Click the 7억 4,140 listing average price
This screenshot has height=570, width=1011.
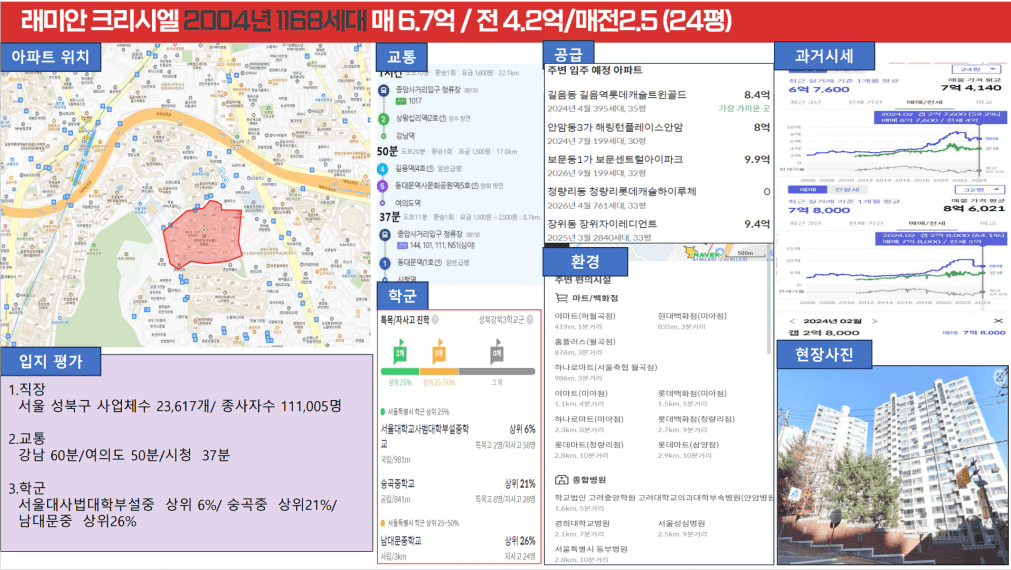pyautogui.click(x=970, y=88)
